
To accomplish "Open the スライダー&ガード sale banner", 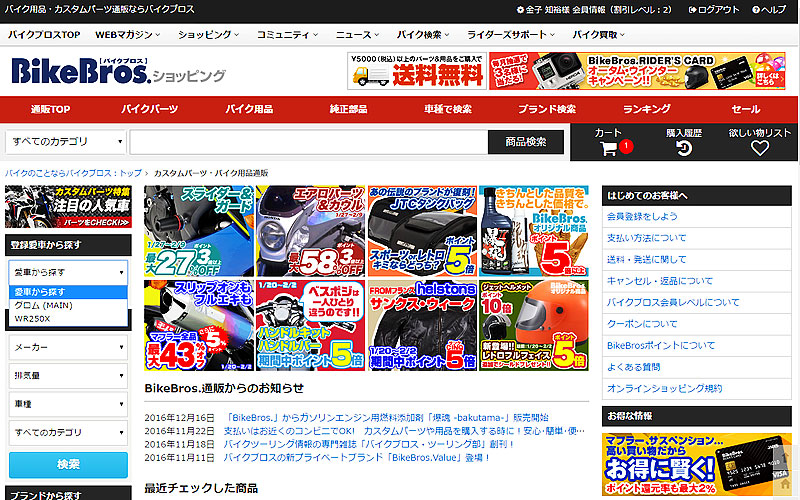I will (x=199, y=231).
